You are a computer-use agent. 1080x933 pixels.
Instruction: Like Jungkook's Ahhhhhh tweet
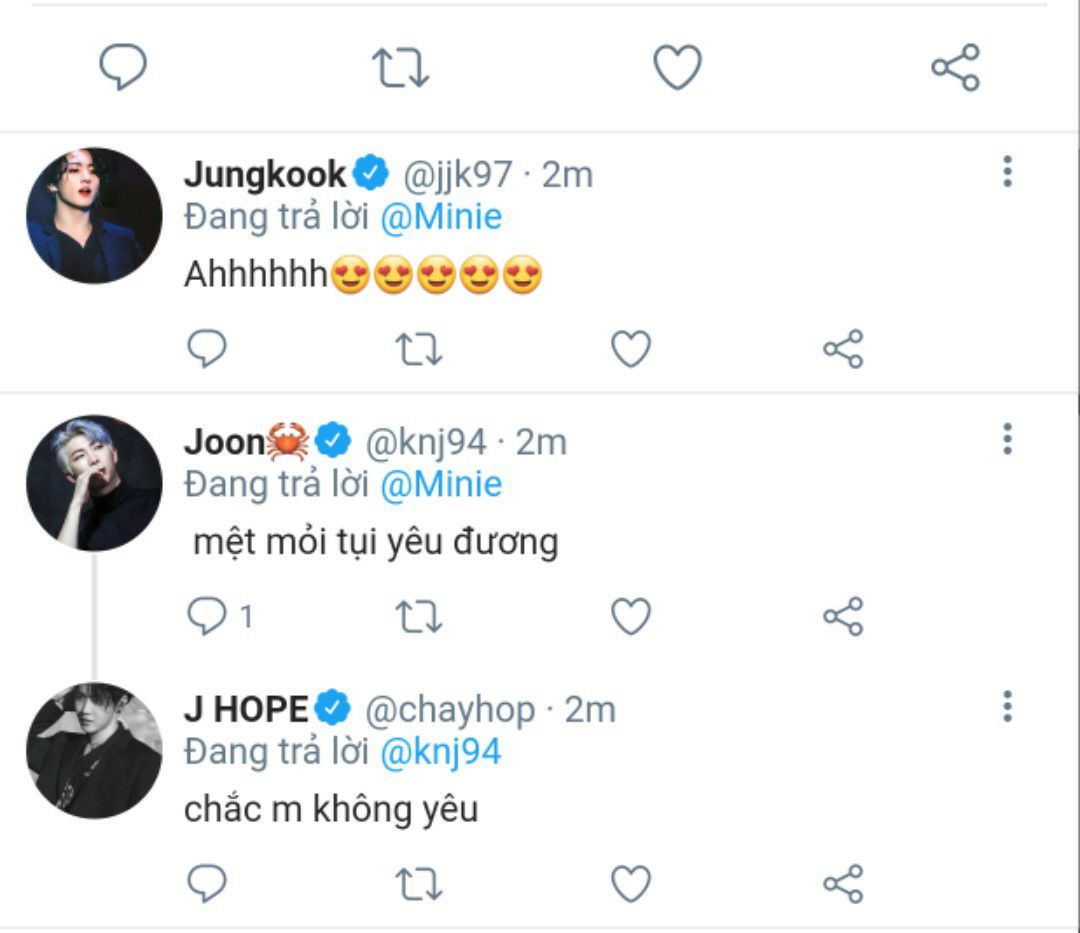631,349
